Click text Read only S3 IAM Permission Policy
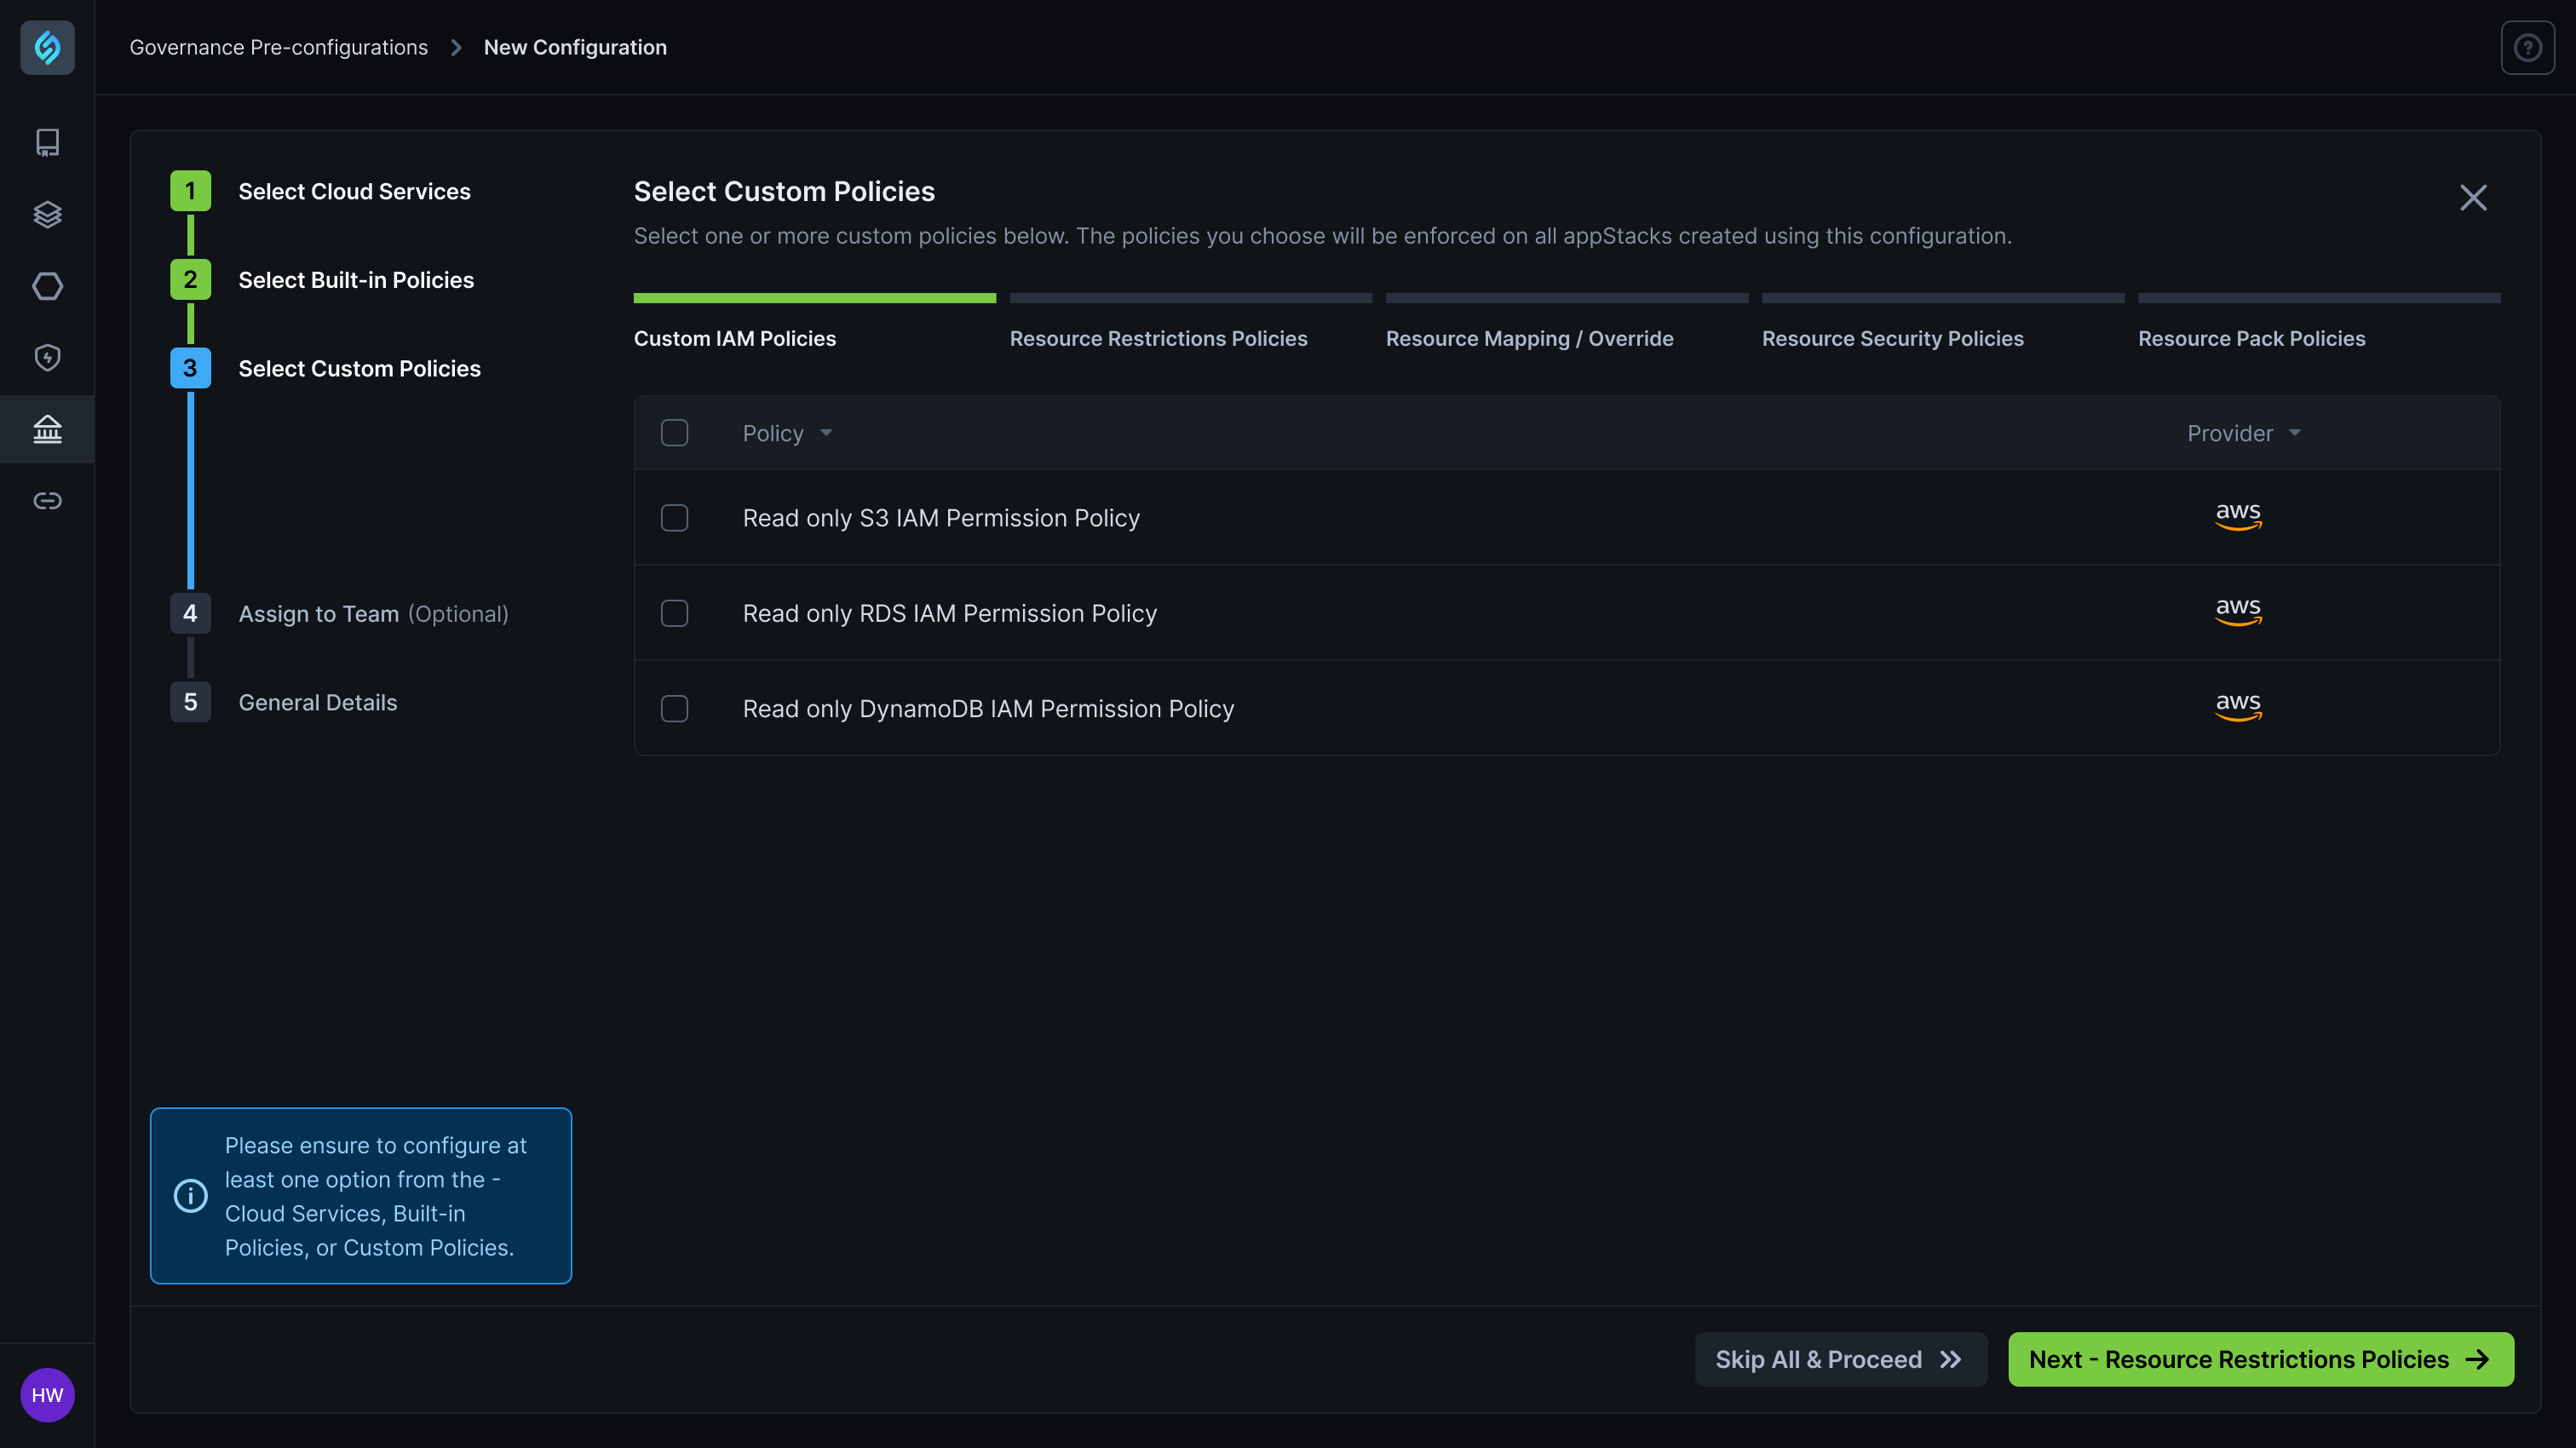 click(x=941, y=518)
